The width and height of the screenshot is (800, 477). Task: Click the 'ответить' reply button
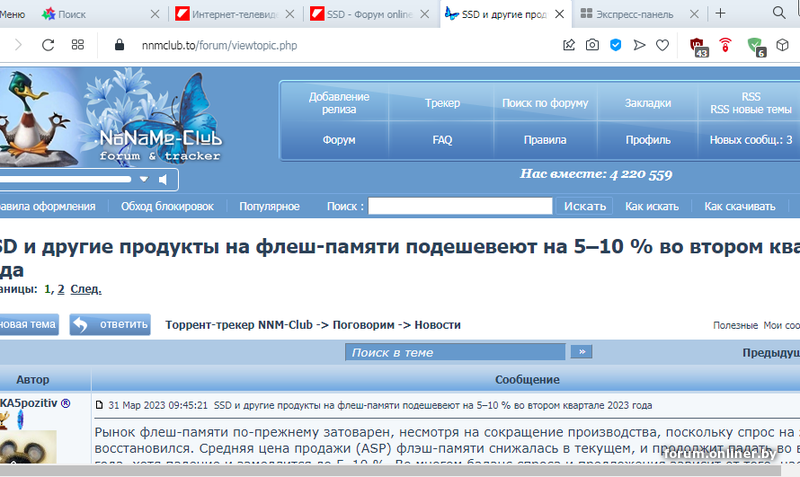(110, 324)
